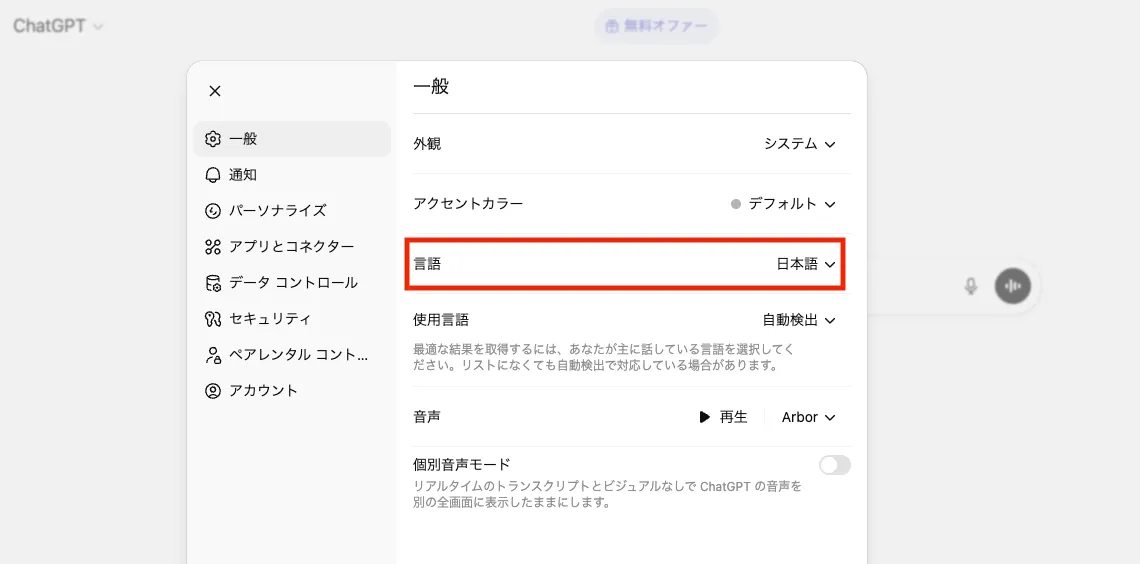1140x564 pixels.
Task: Open the Arbor voice dropdown
Action: tap(808, 417)
